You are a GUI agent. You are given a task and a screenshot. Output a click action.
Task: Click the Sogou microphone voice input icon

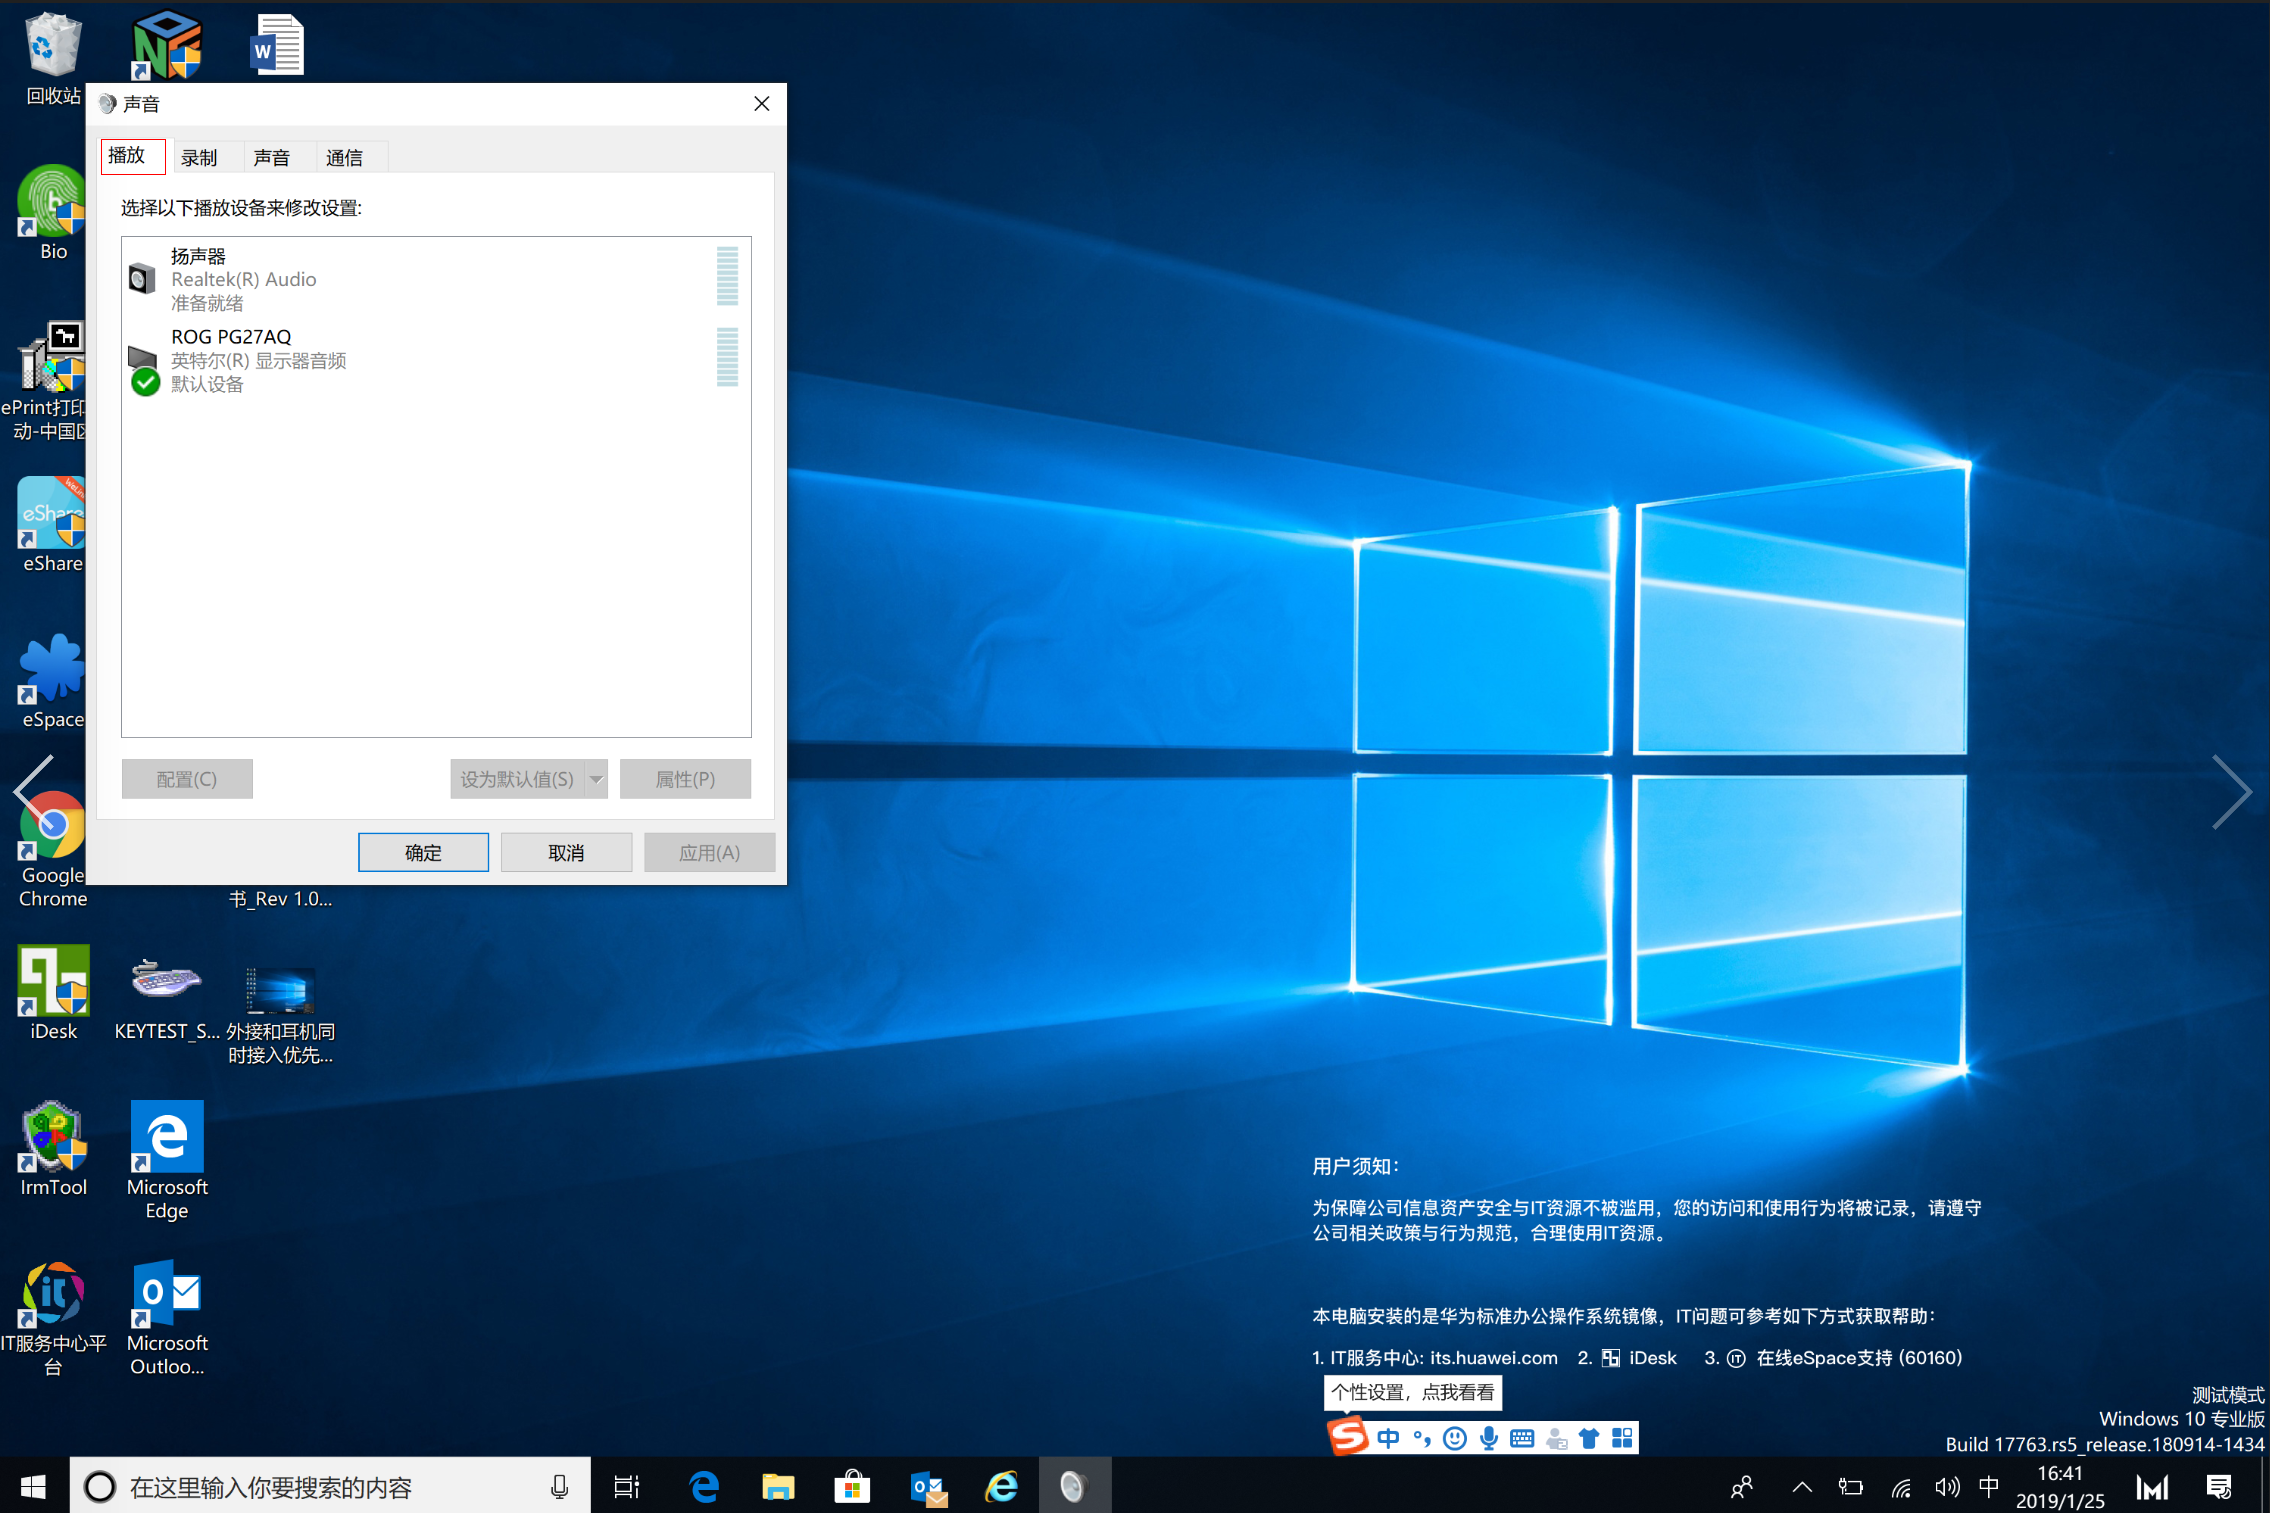1489,1438
